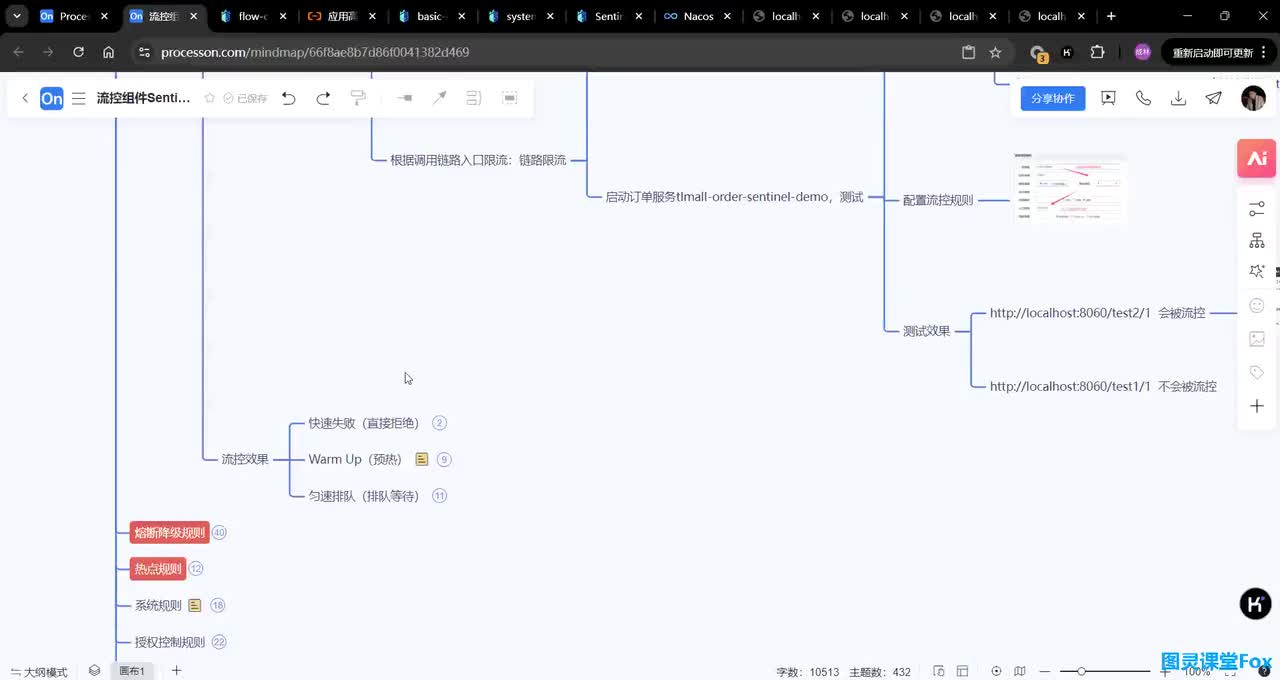The height and width of the screenshot is (680, 1280).
Task: Open the theme sparkle icon in sidebar
Action: [1257, 272]
